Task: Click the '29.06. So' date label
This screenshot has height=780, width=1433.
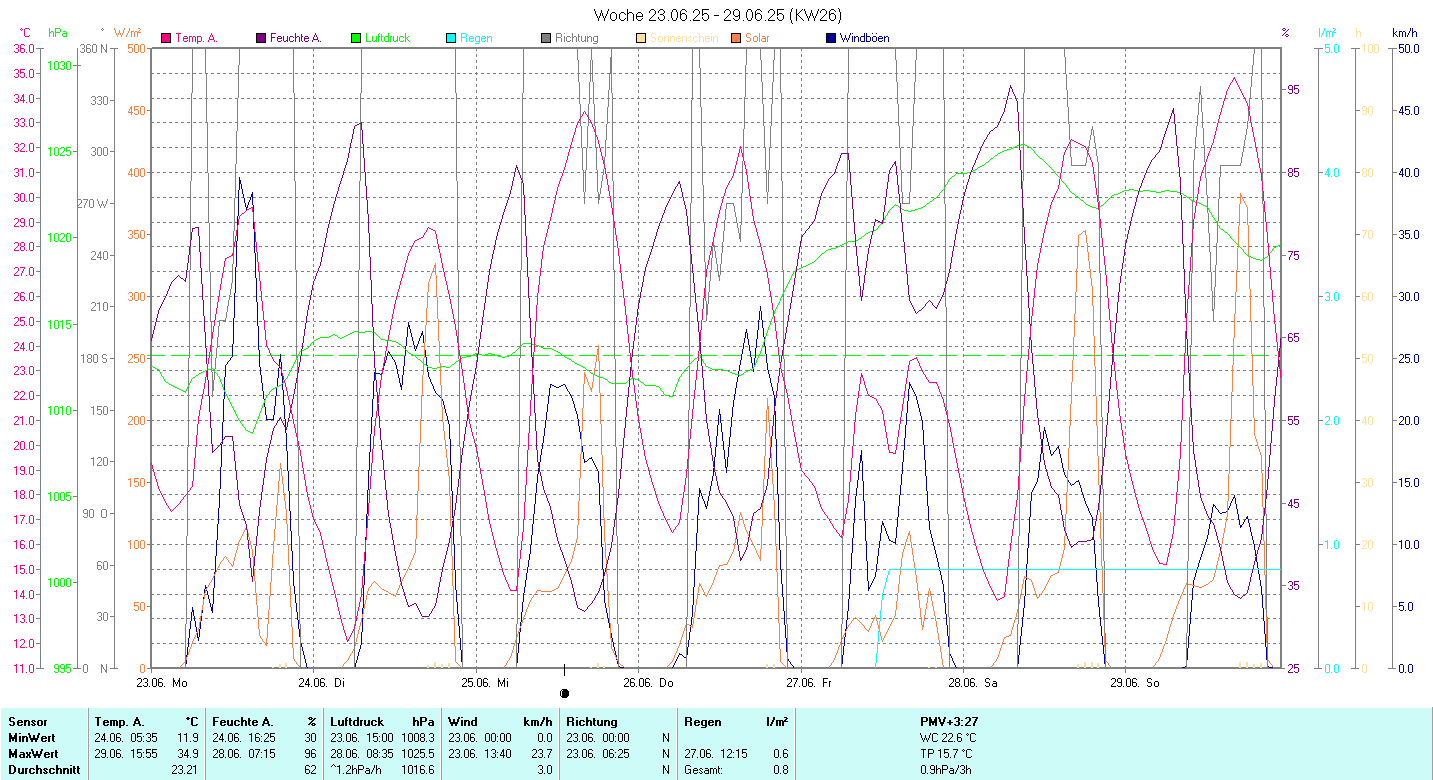Action: 1135,683
